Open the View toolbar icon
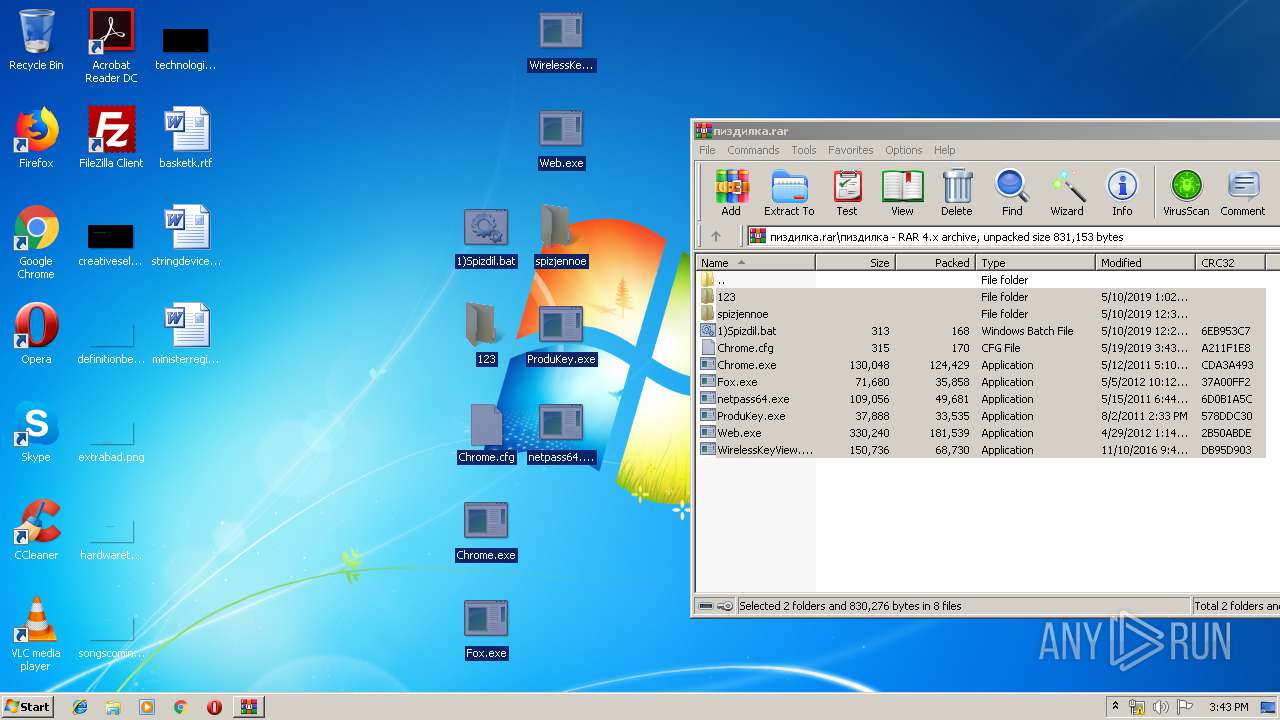This screenshot has width=1280, height=720. click(902, 193)
